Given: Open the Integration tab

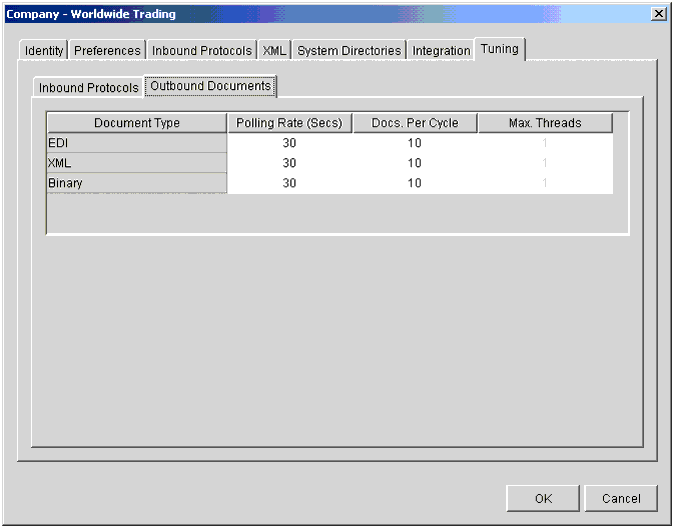Looking at the screenshot, I should click(441, 51).
